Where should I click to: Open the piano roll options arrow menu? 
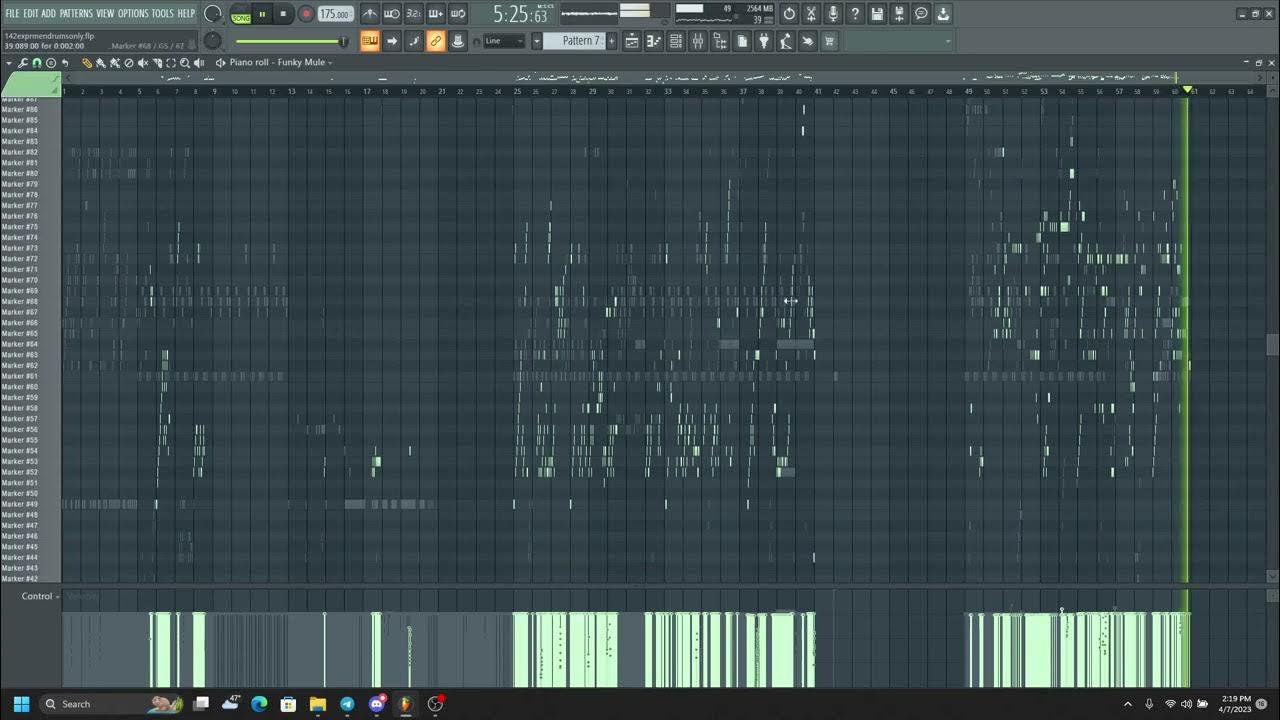click(x=9, y=63)
